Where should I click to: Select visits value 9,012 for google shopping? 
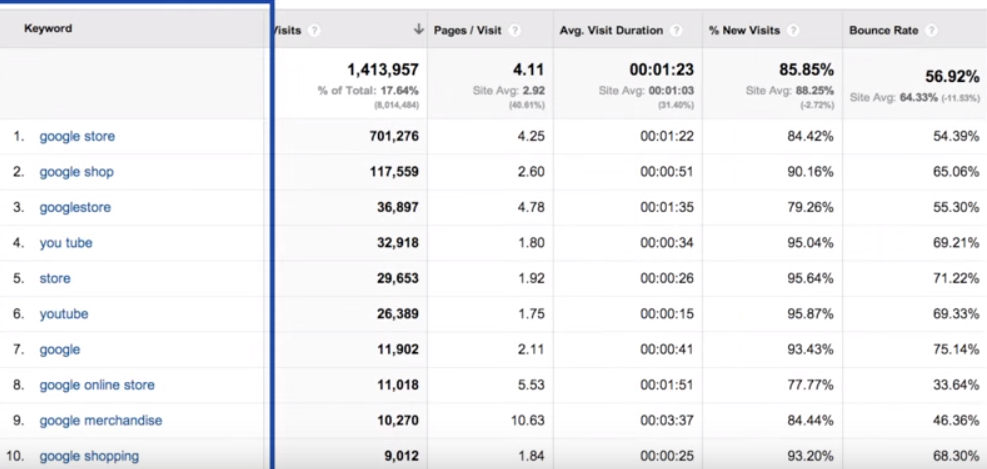[402, 456]
